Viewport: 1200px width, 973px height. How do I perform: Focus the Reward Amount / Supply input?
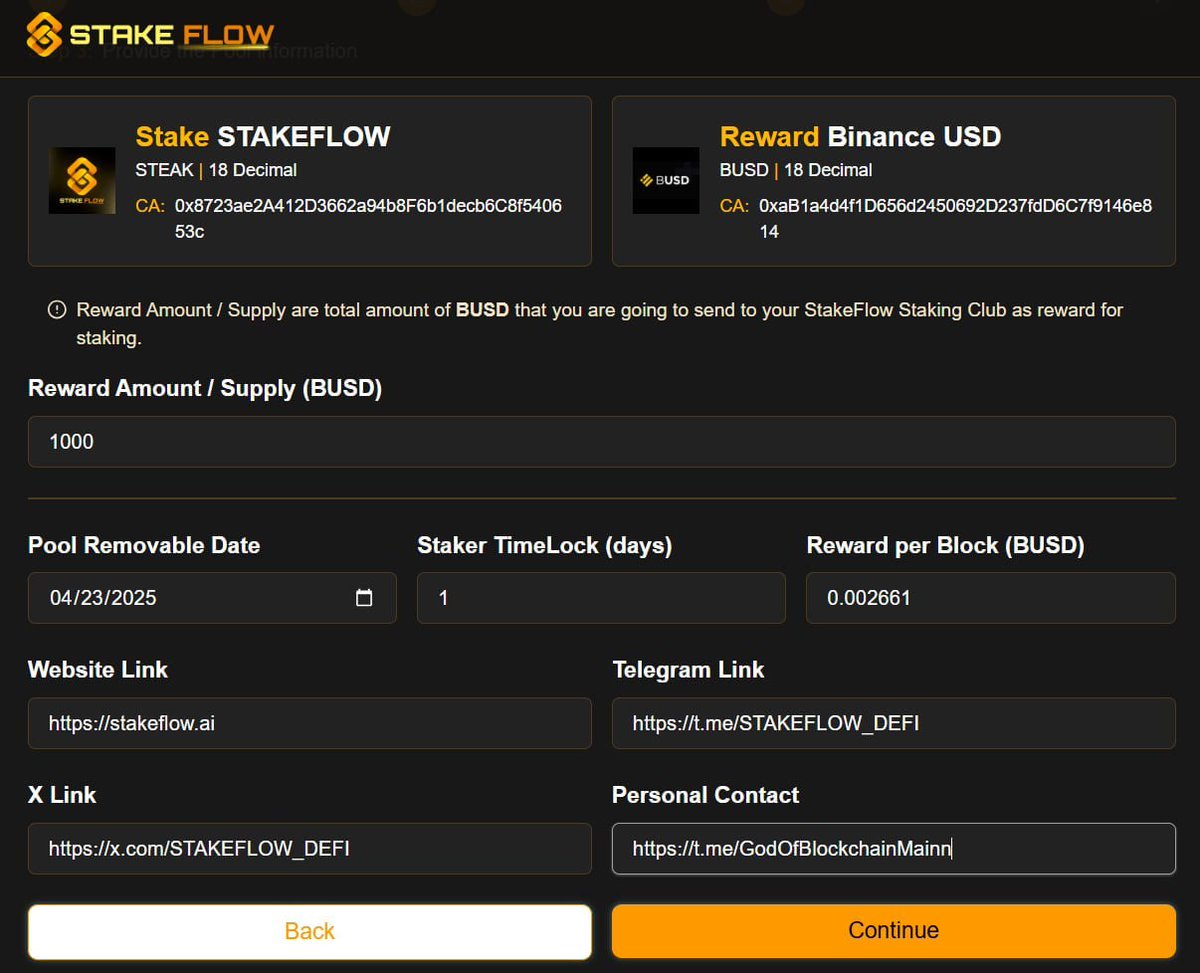point(601,442)
